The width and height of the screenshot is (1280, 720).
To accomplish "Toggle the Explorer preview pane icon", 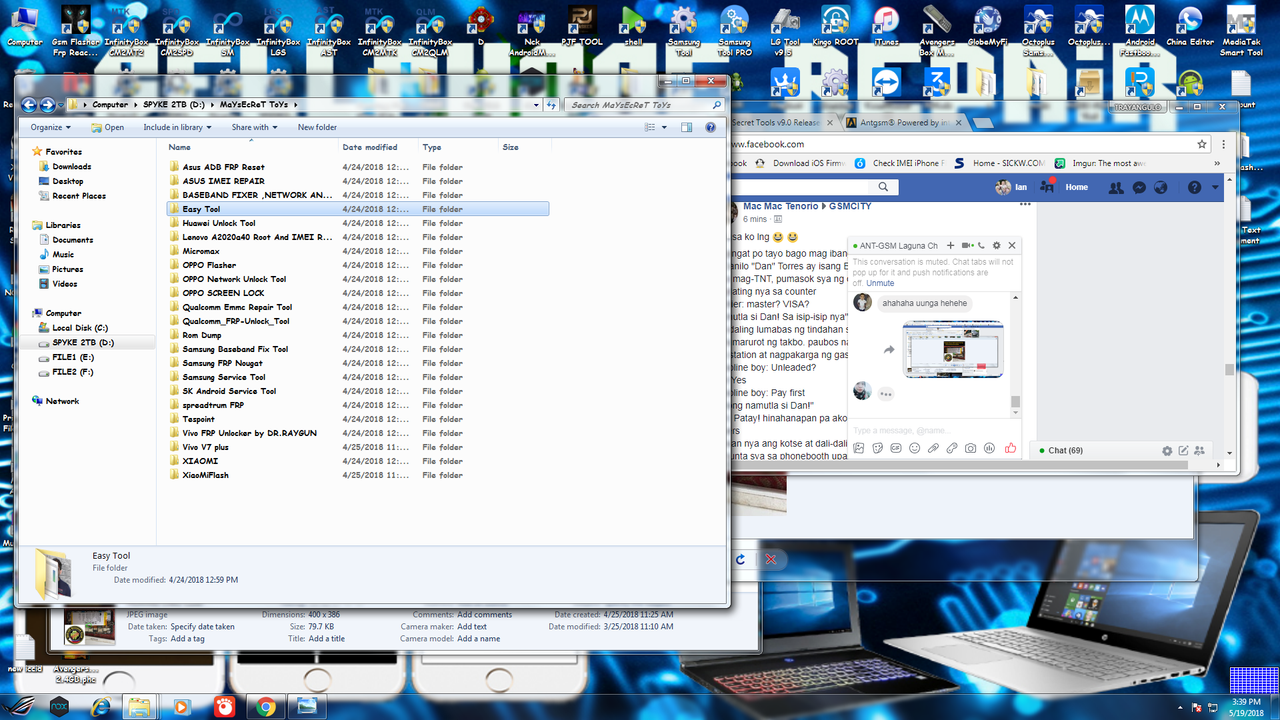I will point(686,127).
